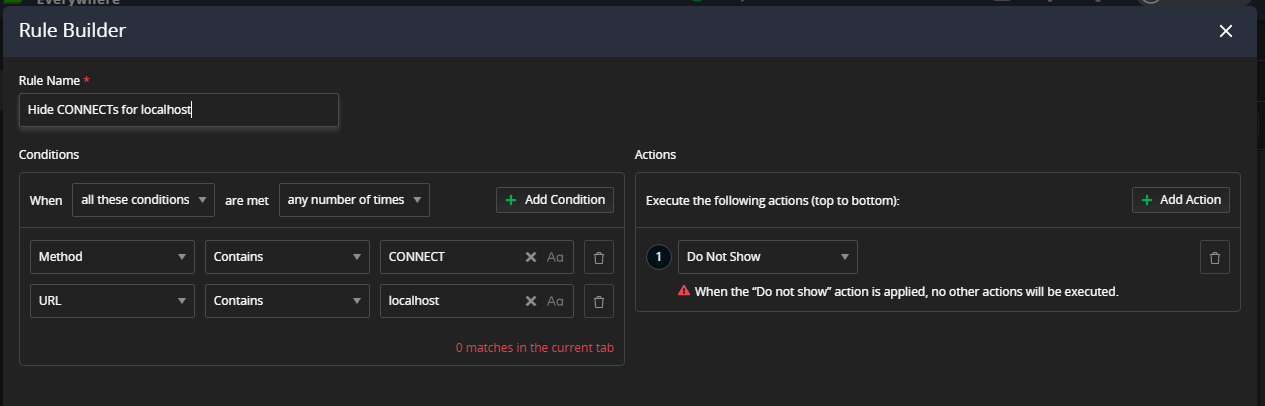Click into the Rule Name text field
The height and width of the screenshot is (406, 1265).
[x=178, y=110]
